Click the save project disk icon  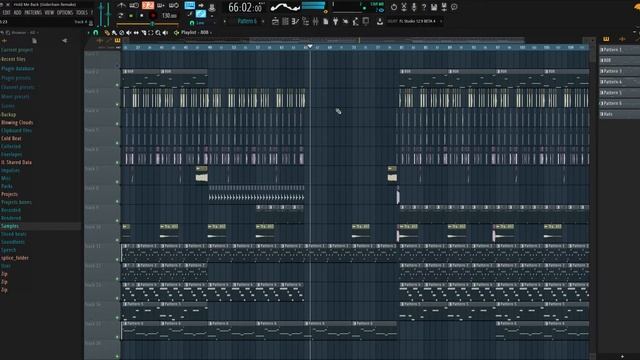coord(433,7)
